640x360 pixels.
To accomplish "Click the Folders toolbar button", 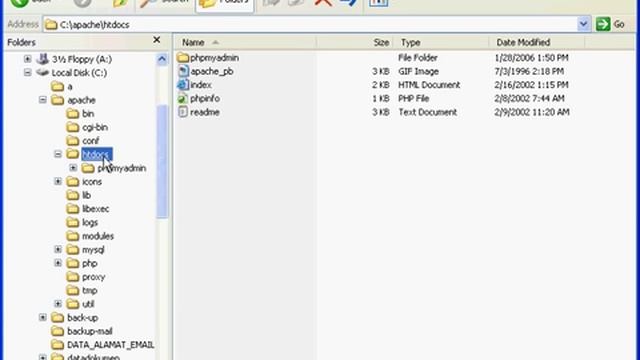I will [x=224, y=5].
